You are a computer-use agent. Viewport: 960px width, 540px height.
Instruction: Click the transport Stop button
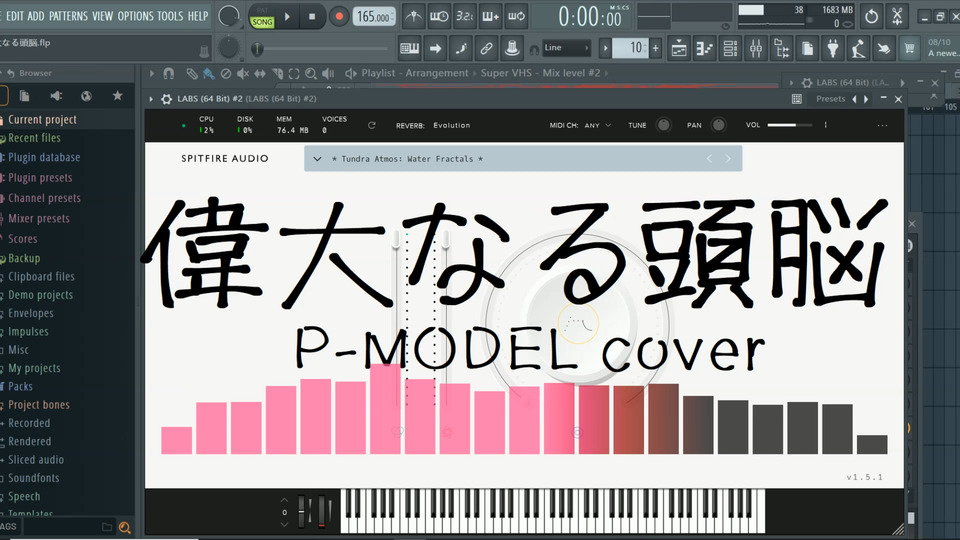click(x=312, y=17)
